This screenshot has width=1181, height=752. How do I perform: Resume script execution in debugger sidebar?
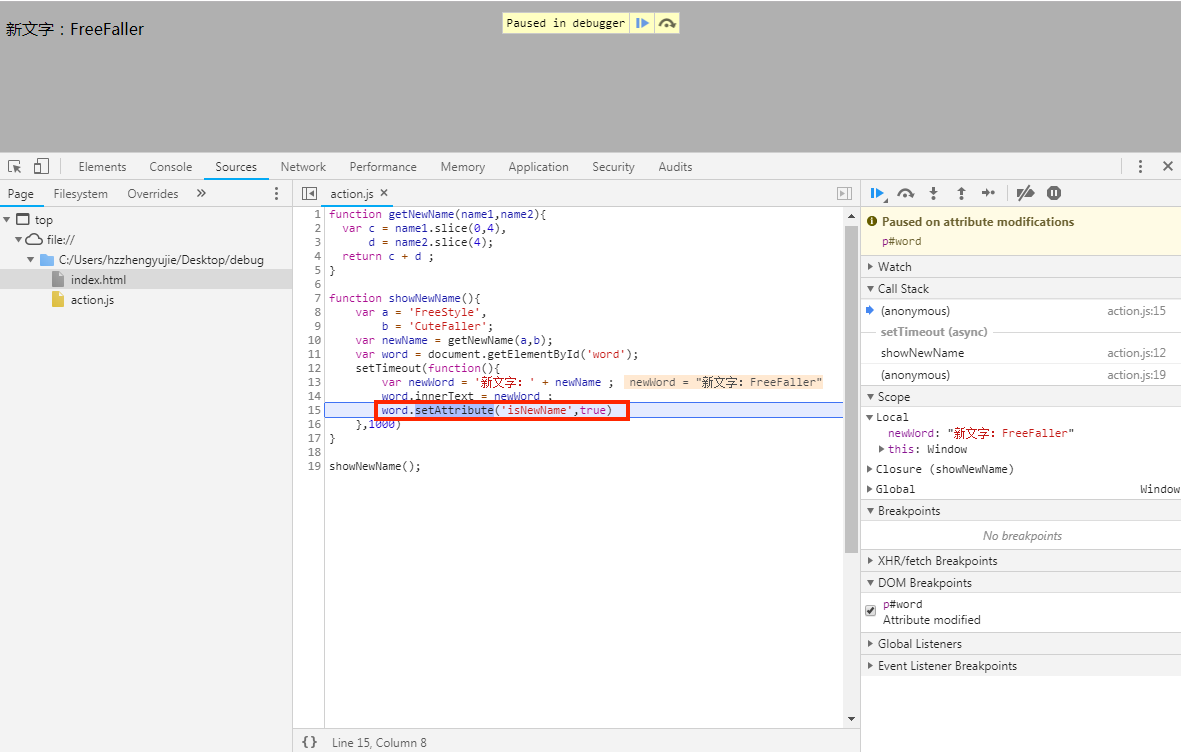click(x=877, y=193)
